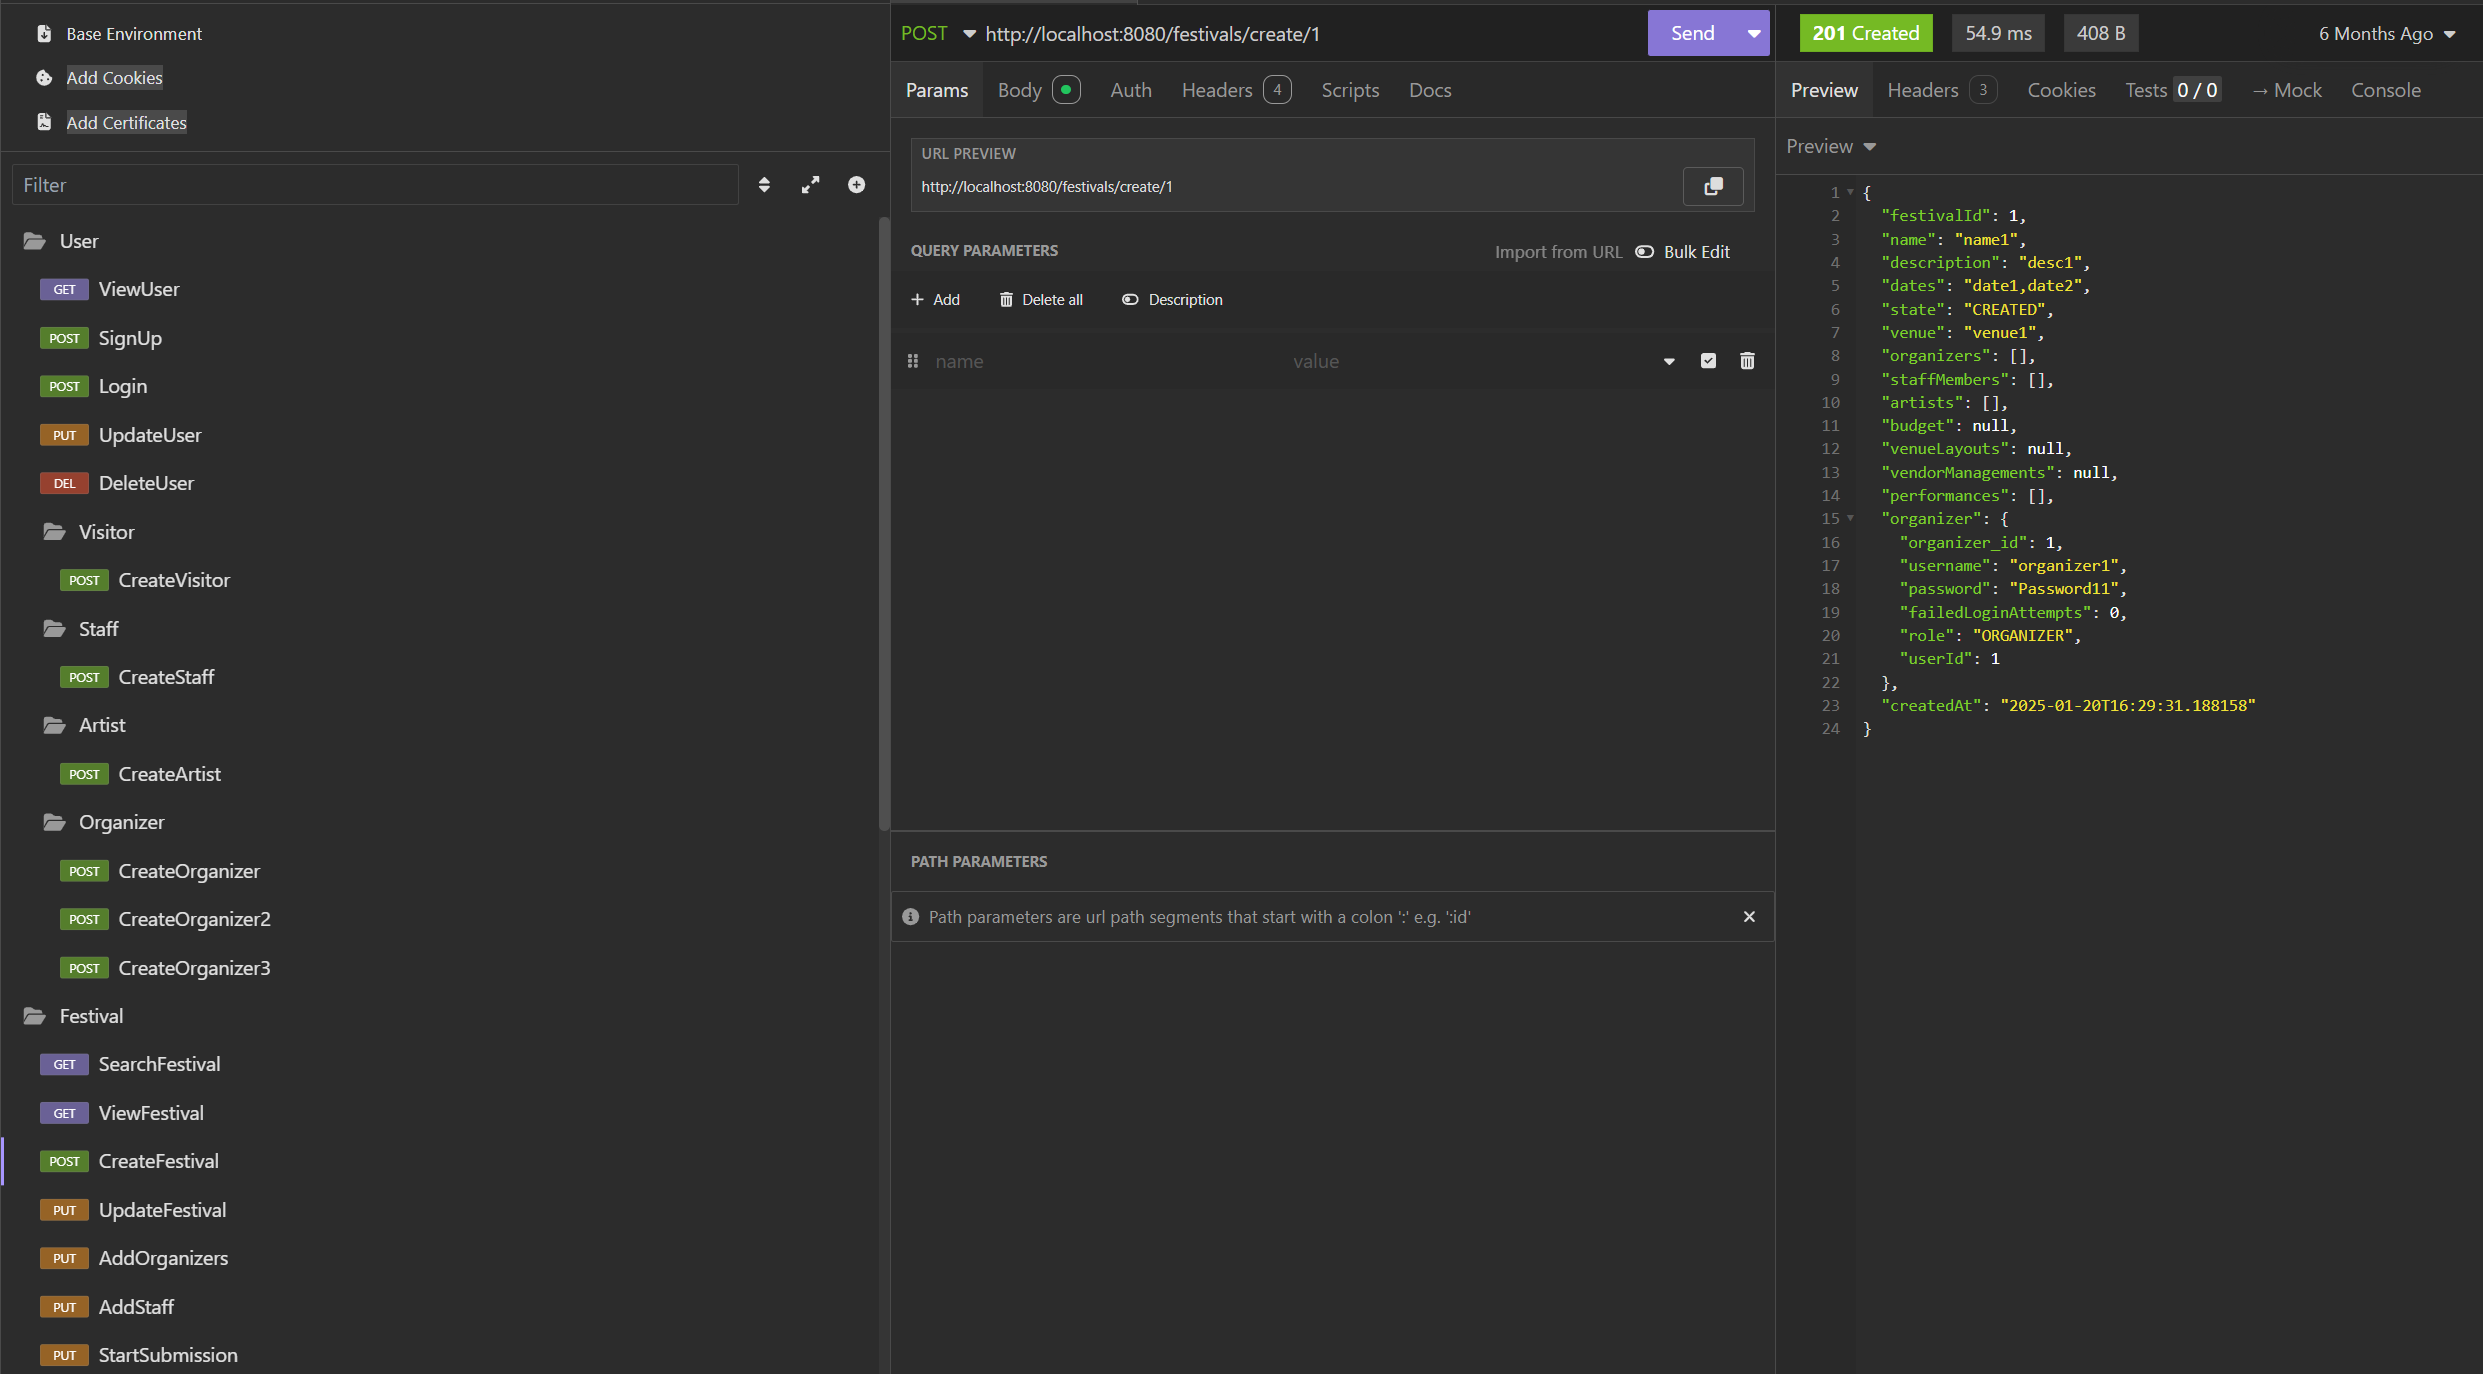Click the expand sidebar fullscreen arrows icon
This screenshot has height=1374, width=2483.
coord(810,184)
